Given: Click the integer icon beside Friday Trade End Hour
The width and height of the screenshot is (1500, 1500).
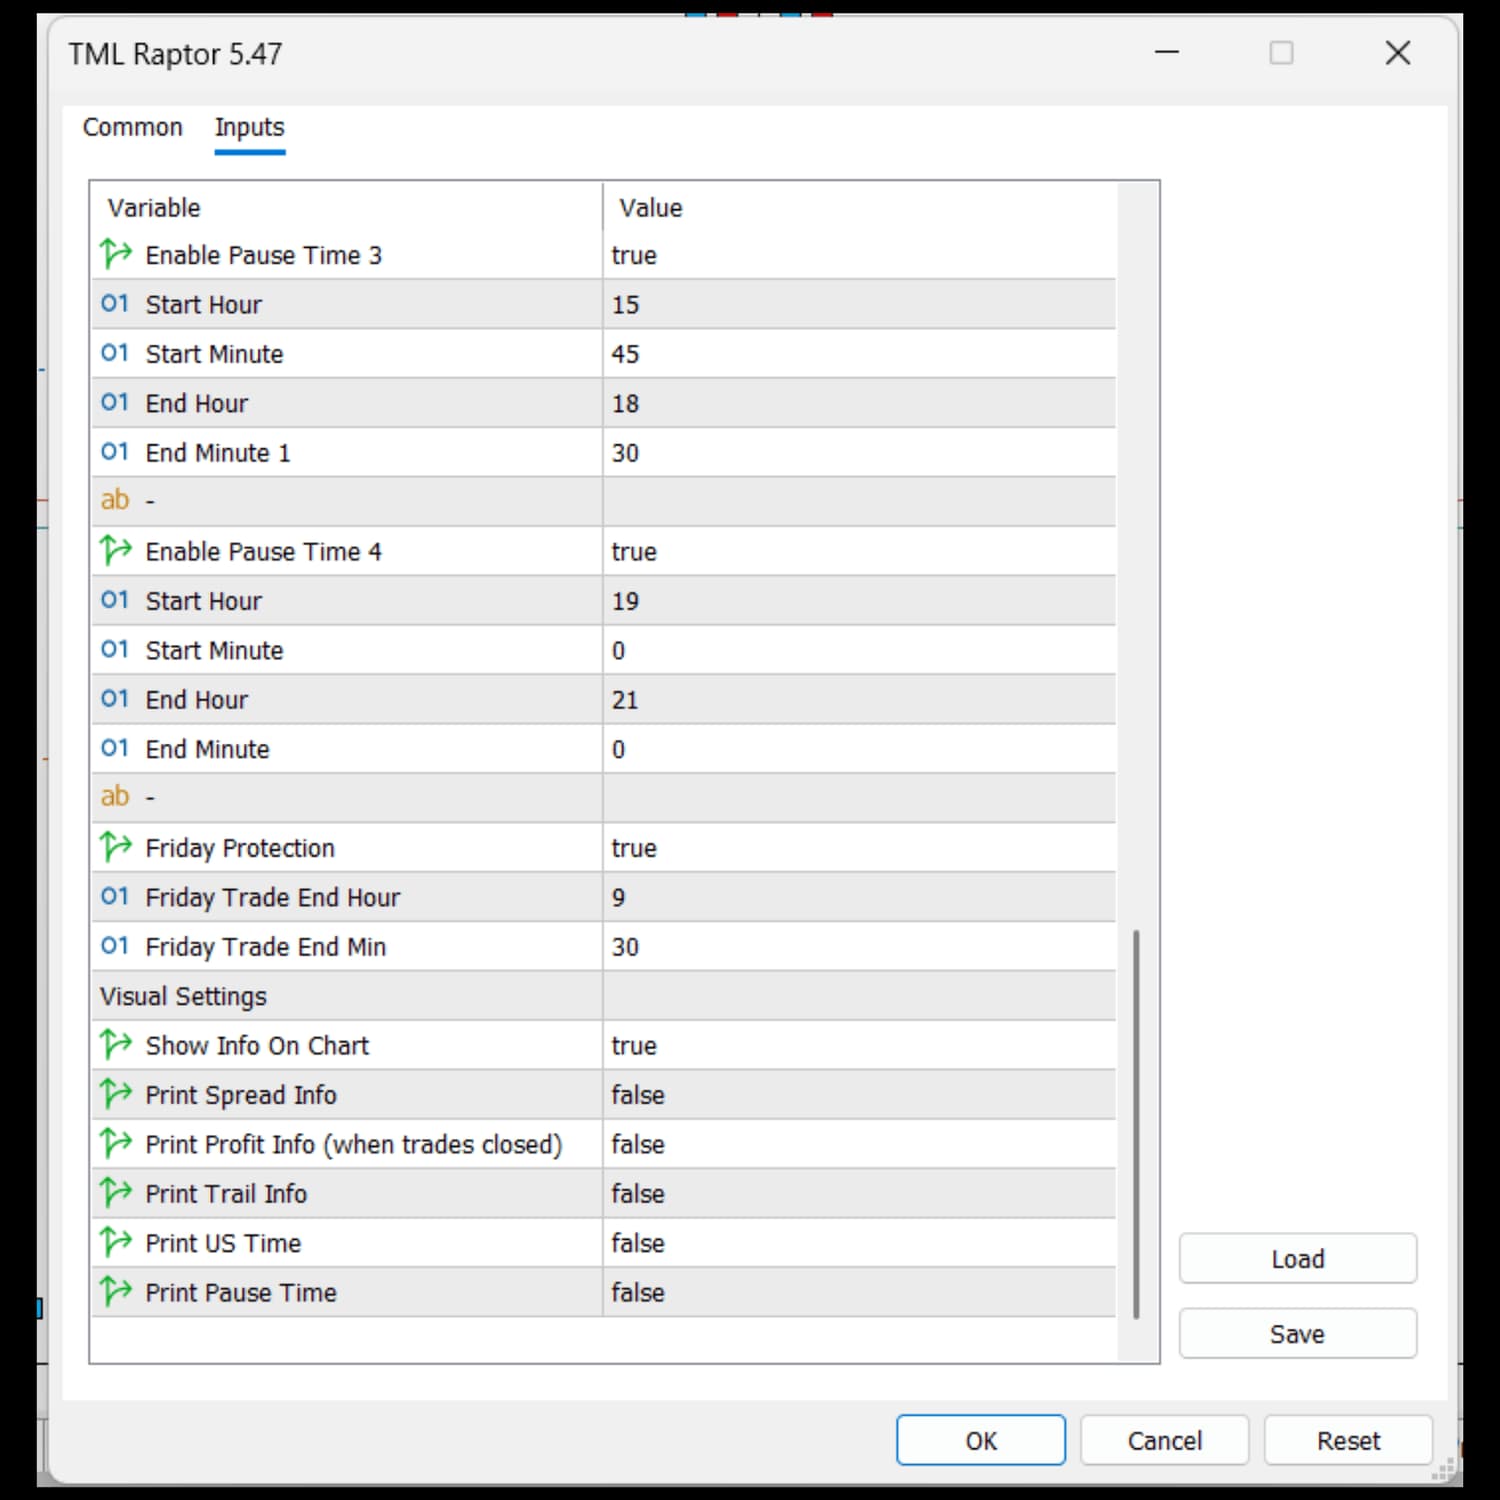Looking at the screenshot, I should point(115,897).
